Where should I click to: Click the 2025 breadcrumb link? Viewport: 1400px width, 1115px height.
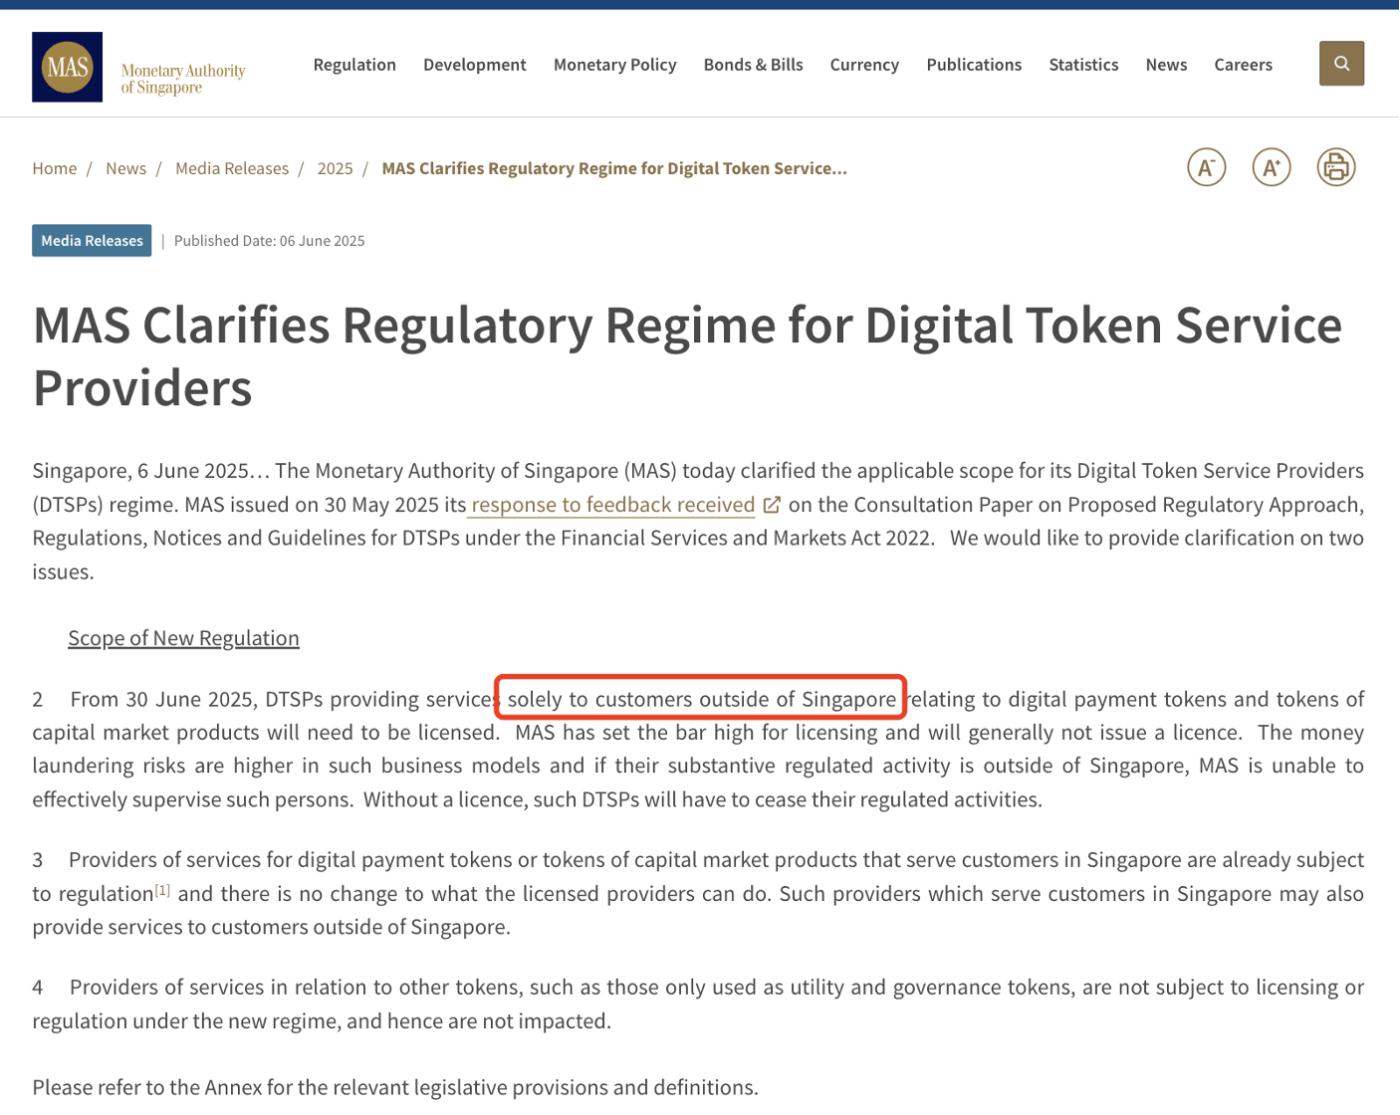pyautogui.click(x=335, y=168)
